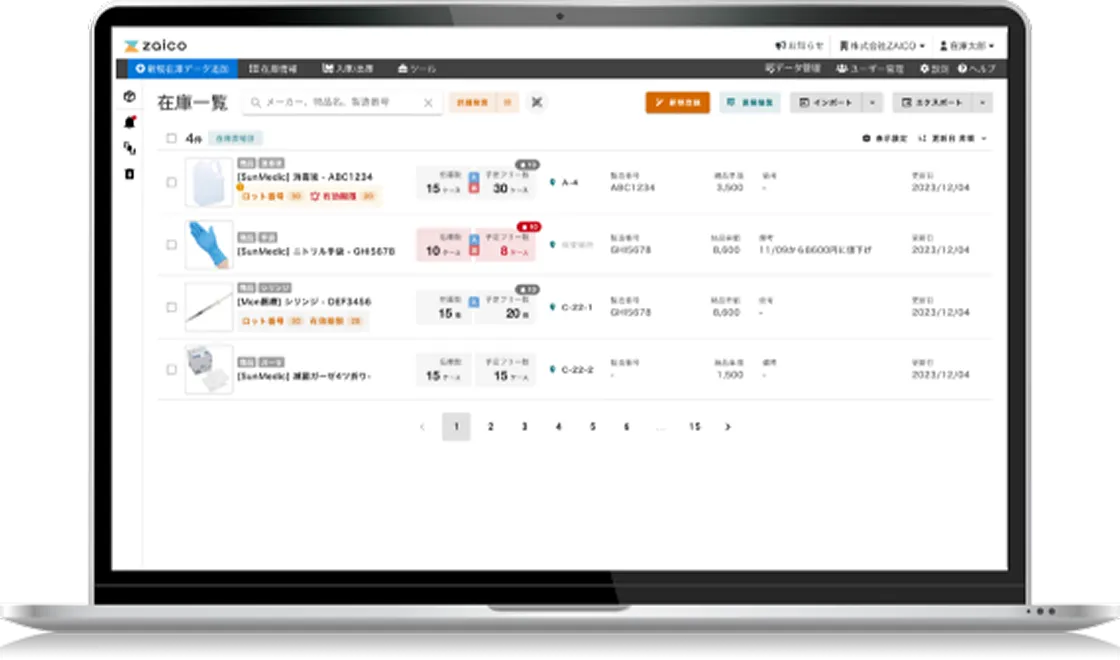Screen dimensions: 1120x660
Task: Open the dropdown arrow beside インポート
Action: pyautogui.click(x=873, y=103)
